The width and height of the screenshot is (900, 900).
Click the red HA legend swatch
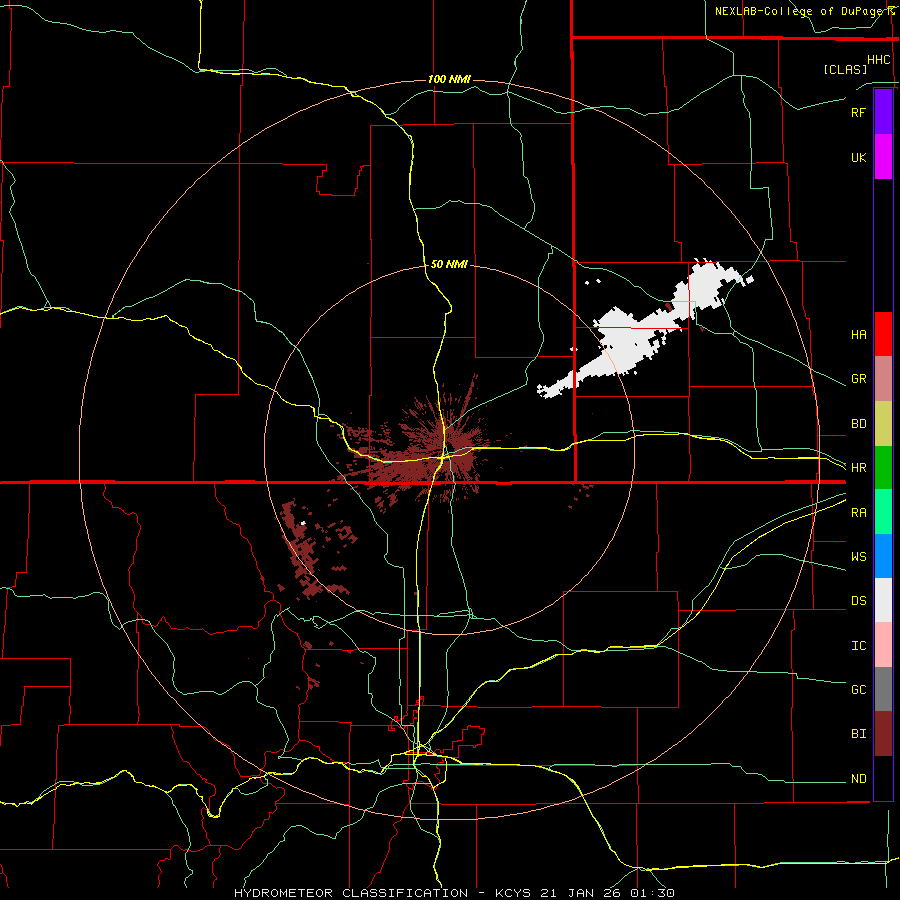883,334
